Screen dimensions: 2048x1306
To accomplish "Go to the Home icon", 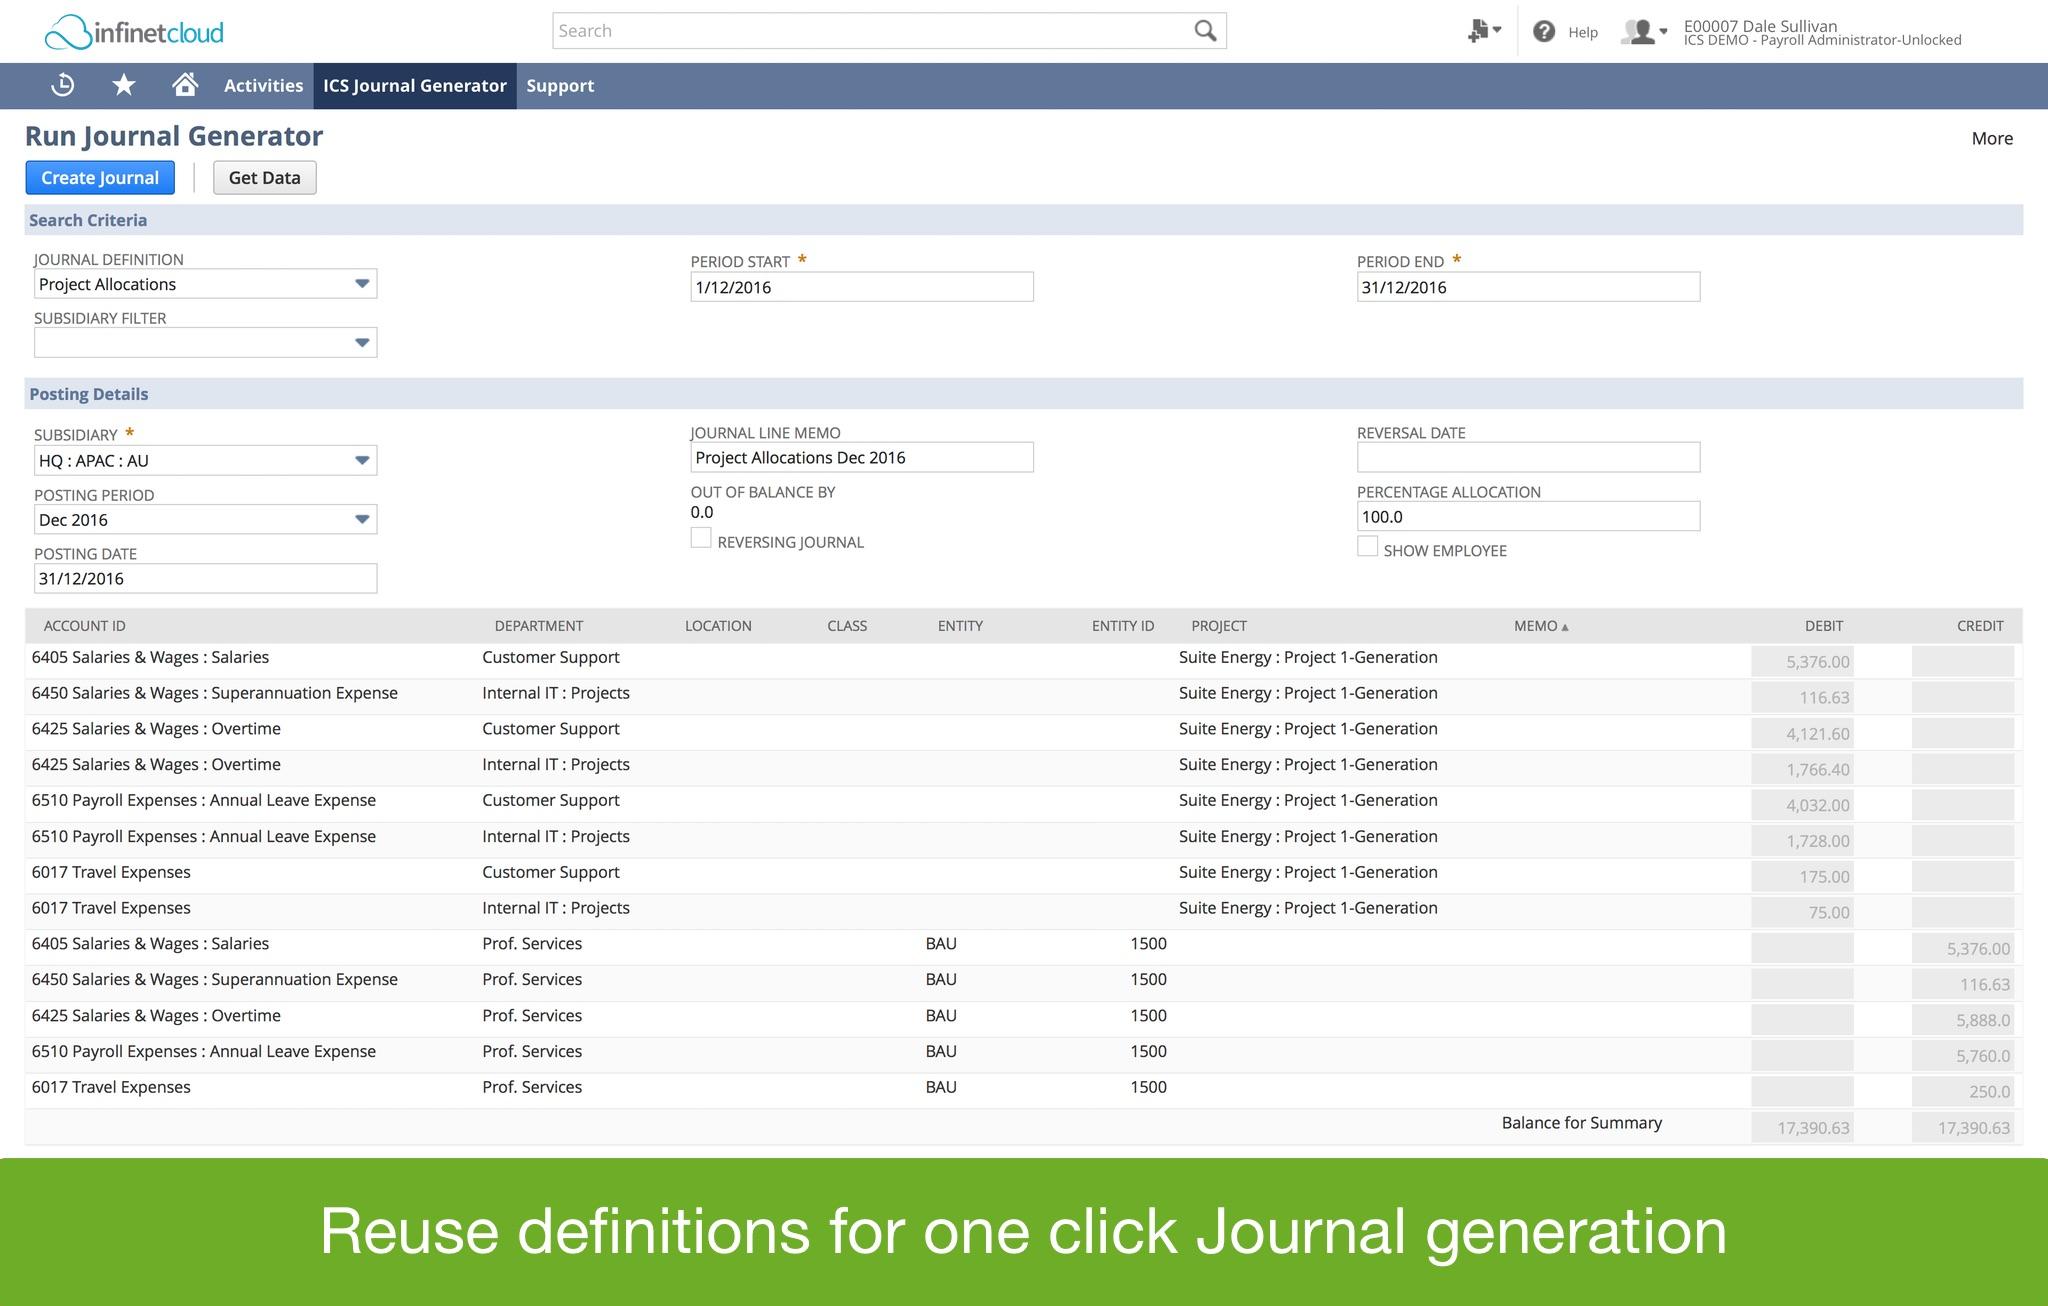I will [184, 85].
